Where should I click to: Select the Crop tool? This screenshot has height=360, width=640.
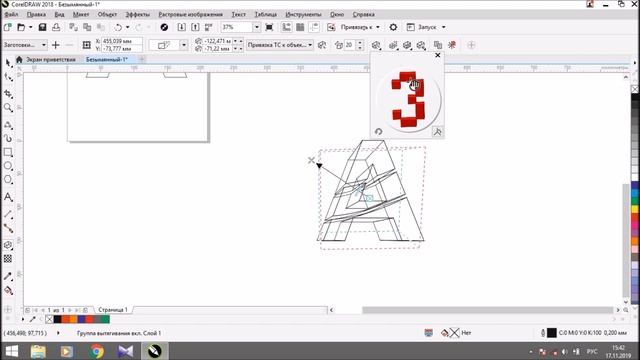(8, 94)
